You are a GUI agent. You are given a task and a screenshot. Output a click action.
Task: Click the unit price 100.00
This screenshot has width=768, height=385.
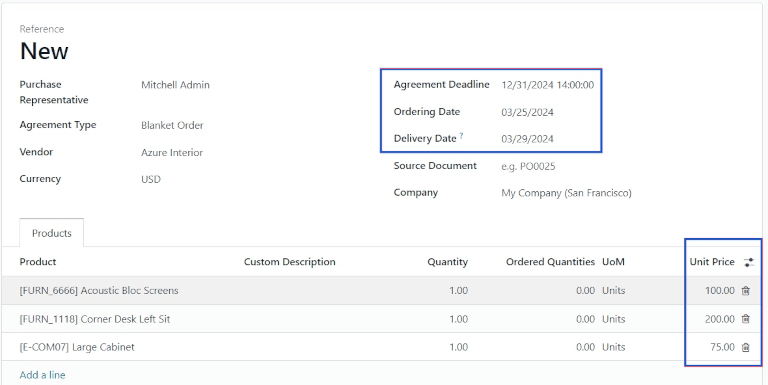(x=720, y=290)
